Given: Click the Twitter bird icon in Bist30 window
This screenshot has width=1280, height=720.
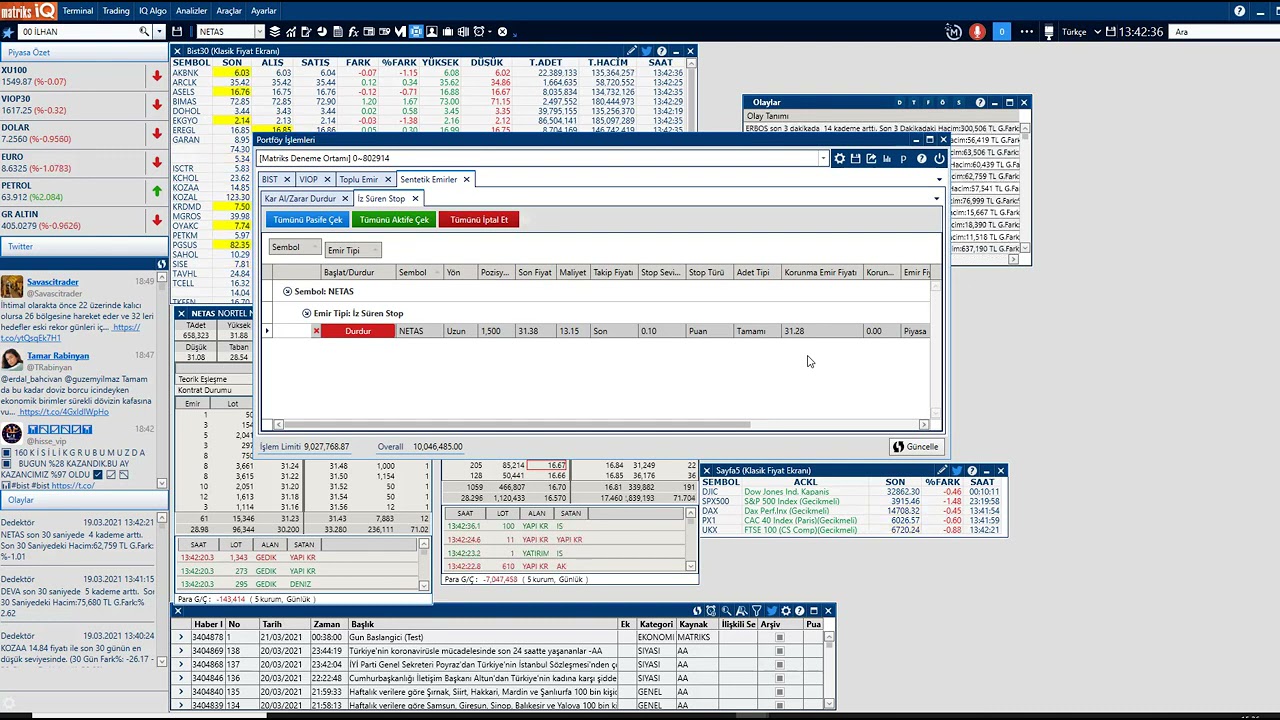Looking at the screenshot, I should pos(647,51).
